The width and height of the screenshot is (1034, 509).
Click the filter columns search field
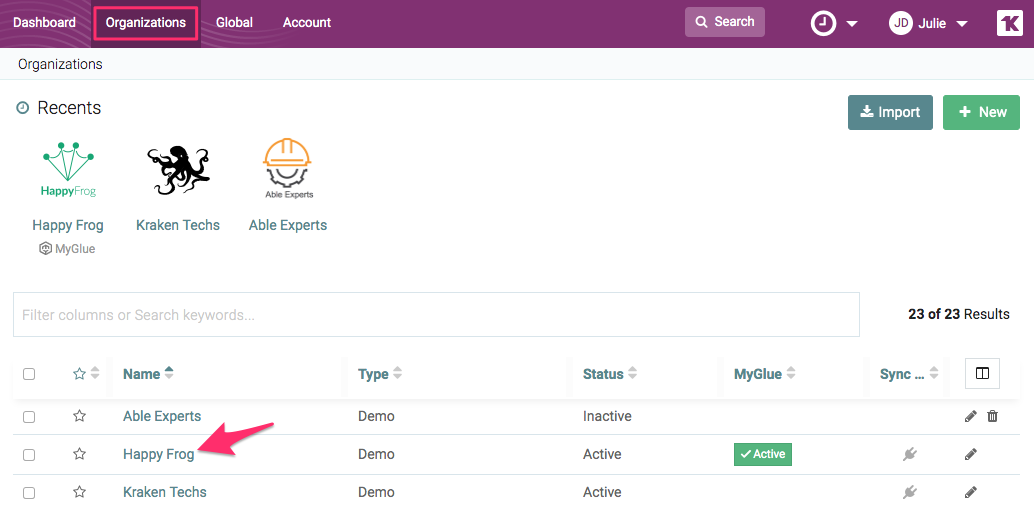(436, 315)
